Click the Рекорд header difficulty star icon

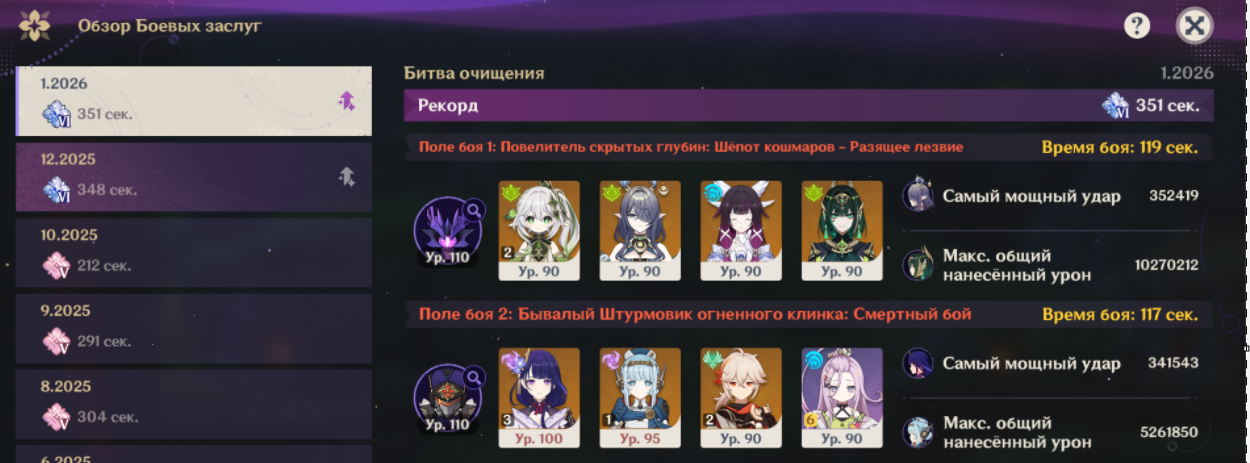tap(1115, 105)
